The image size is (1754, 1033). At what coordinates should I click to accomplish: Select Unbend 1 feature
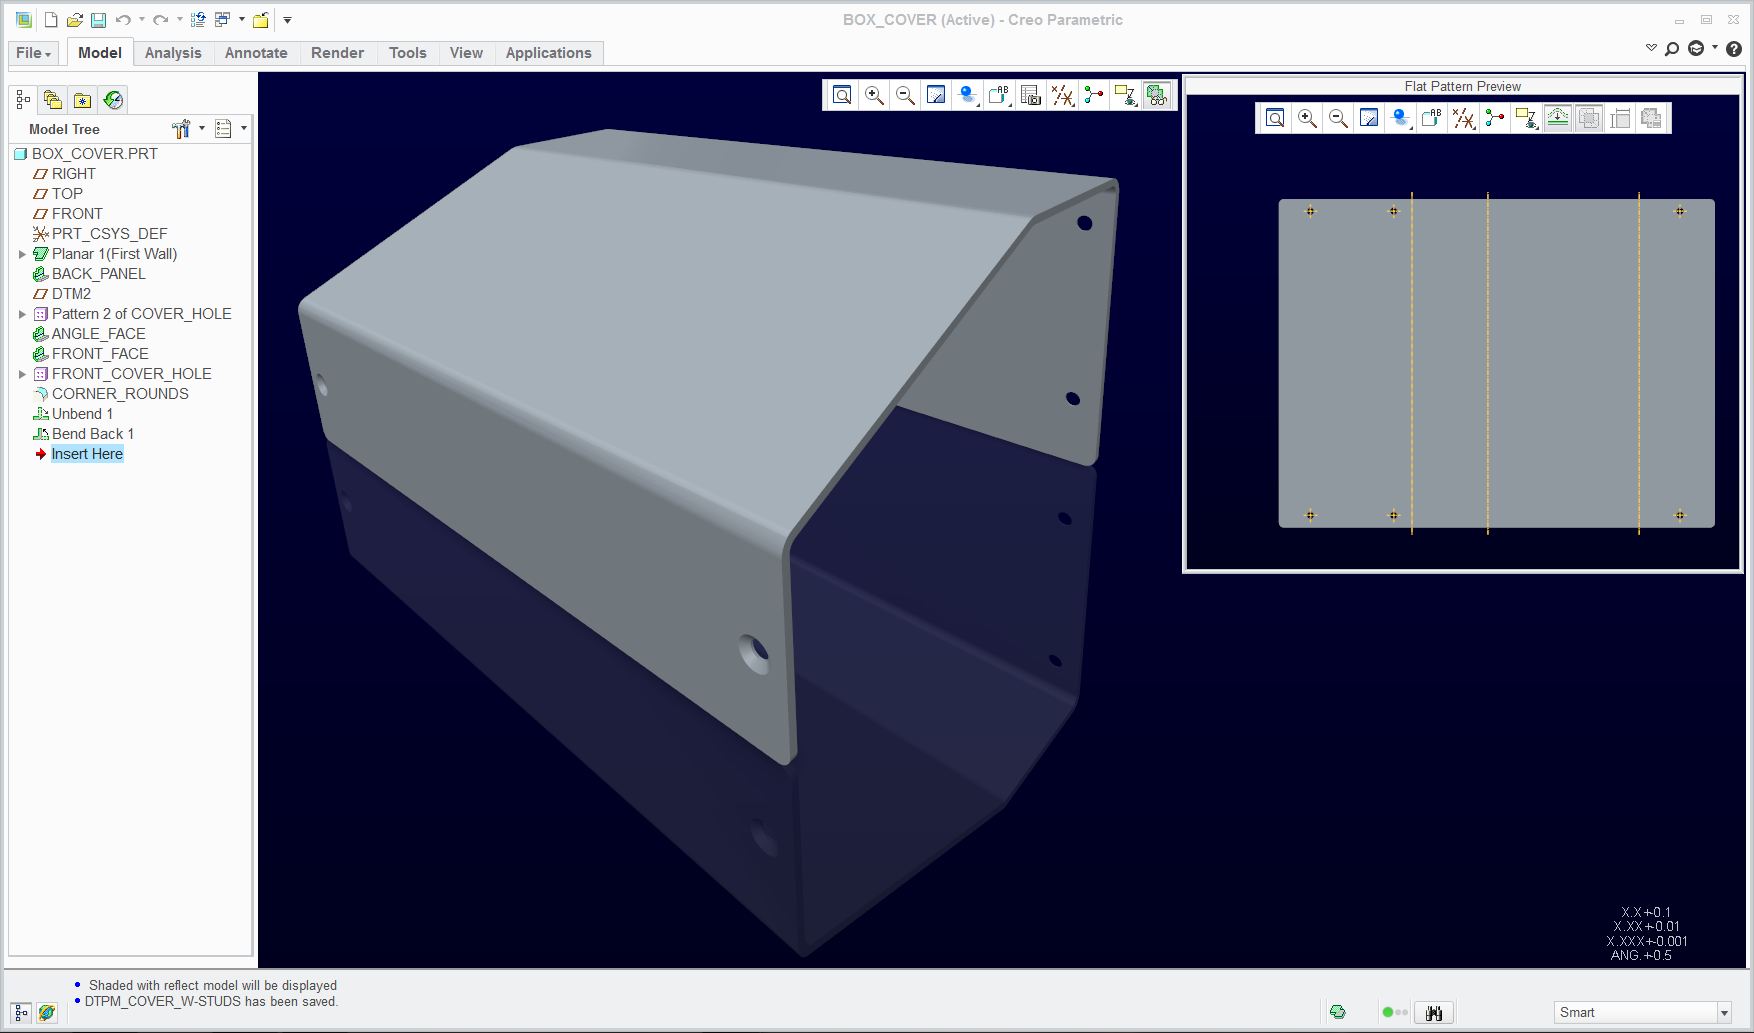click(x=73, y=414)
